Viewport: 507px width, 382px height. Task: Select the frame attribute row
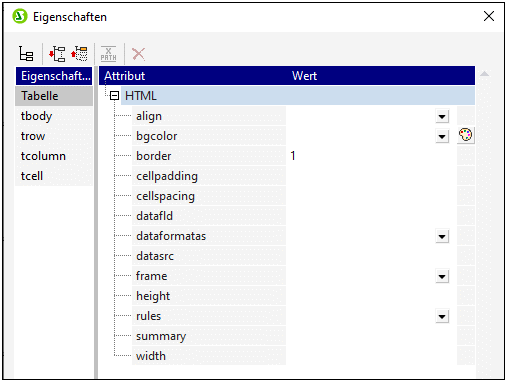click(x=209, y=276)
